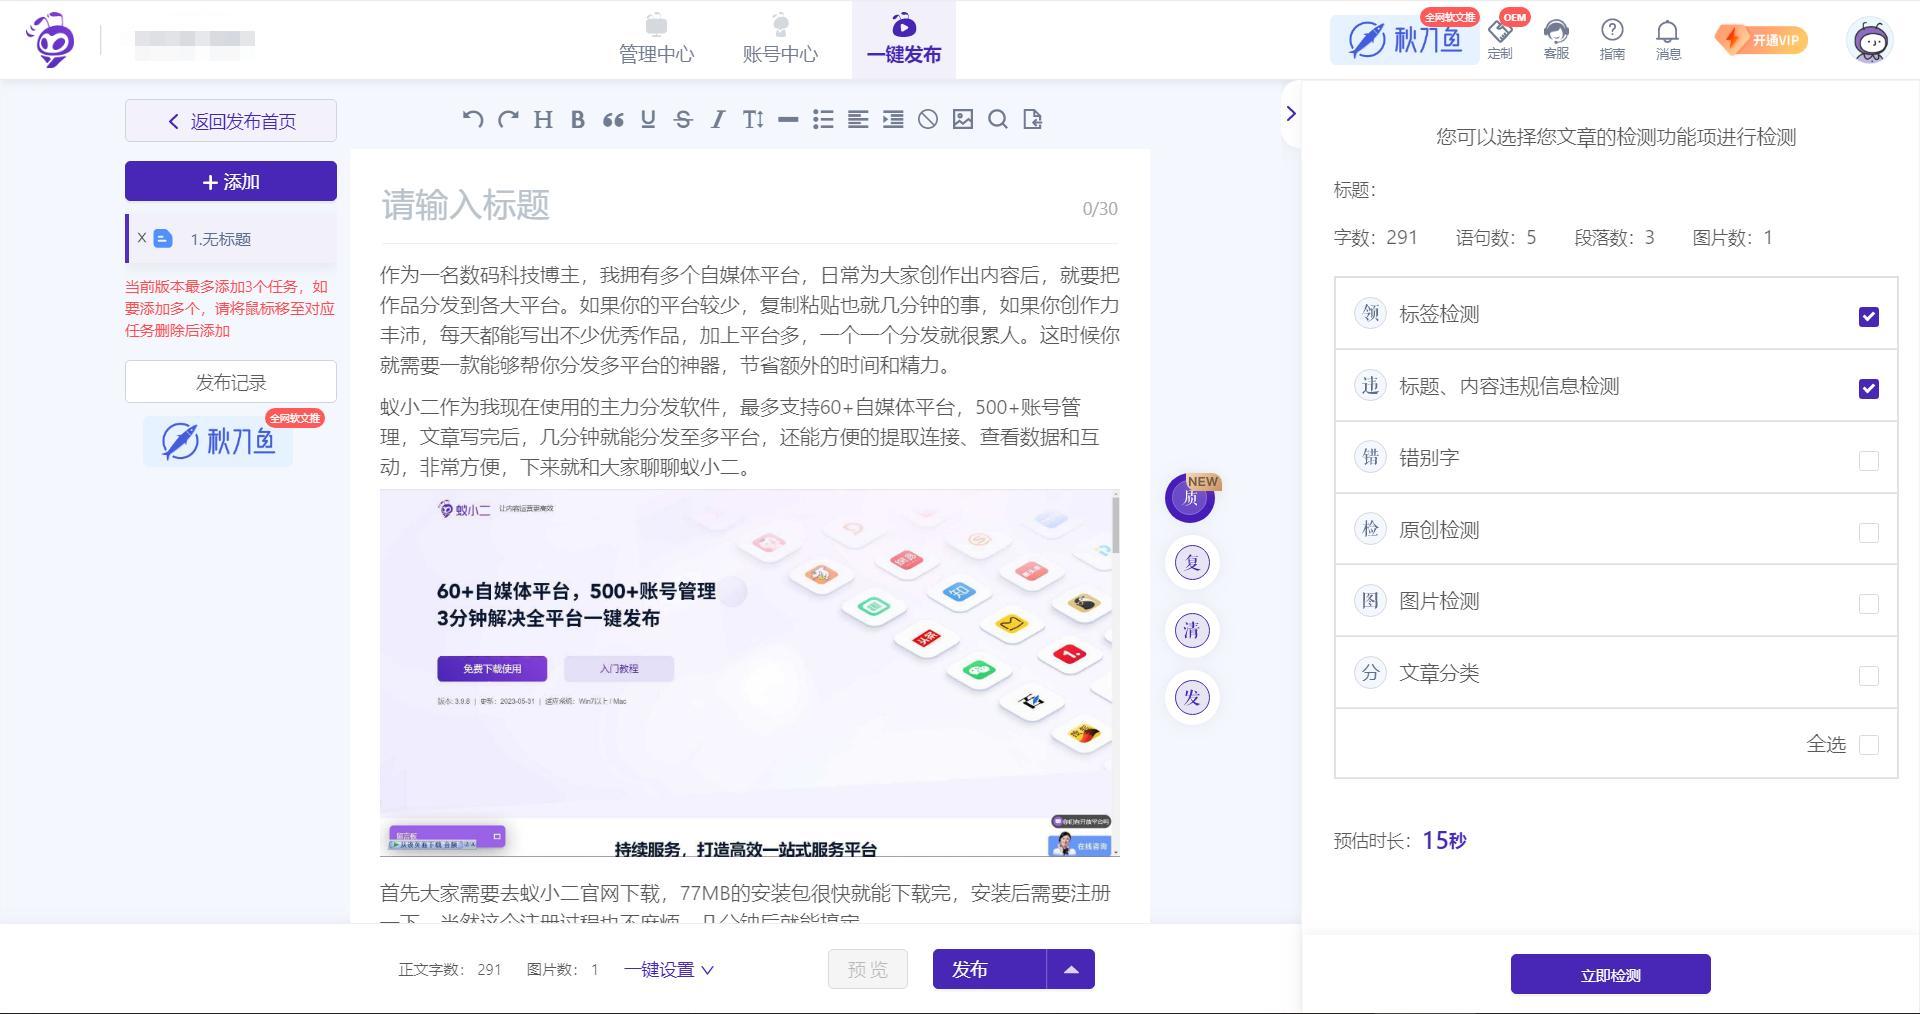1920x1014 pixels.
Task: Click the 预览 preview button
Action: (x=867, y=969)
